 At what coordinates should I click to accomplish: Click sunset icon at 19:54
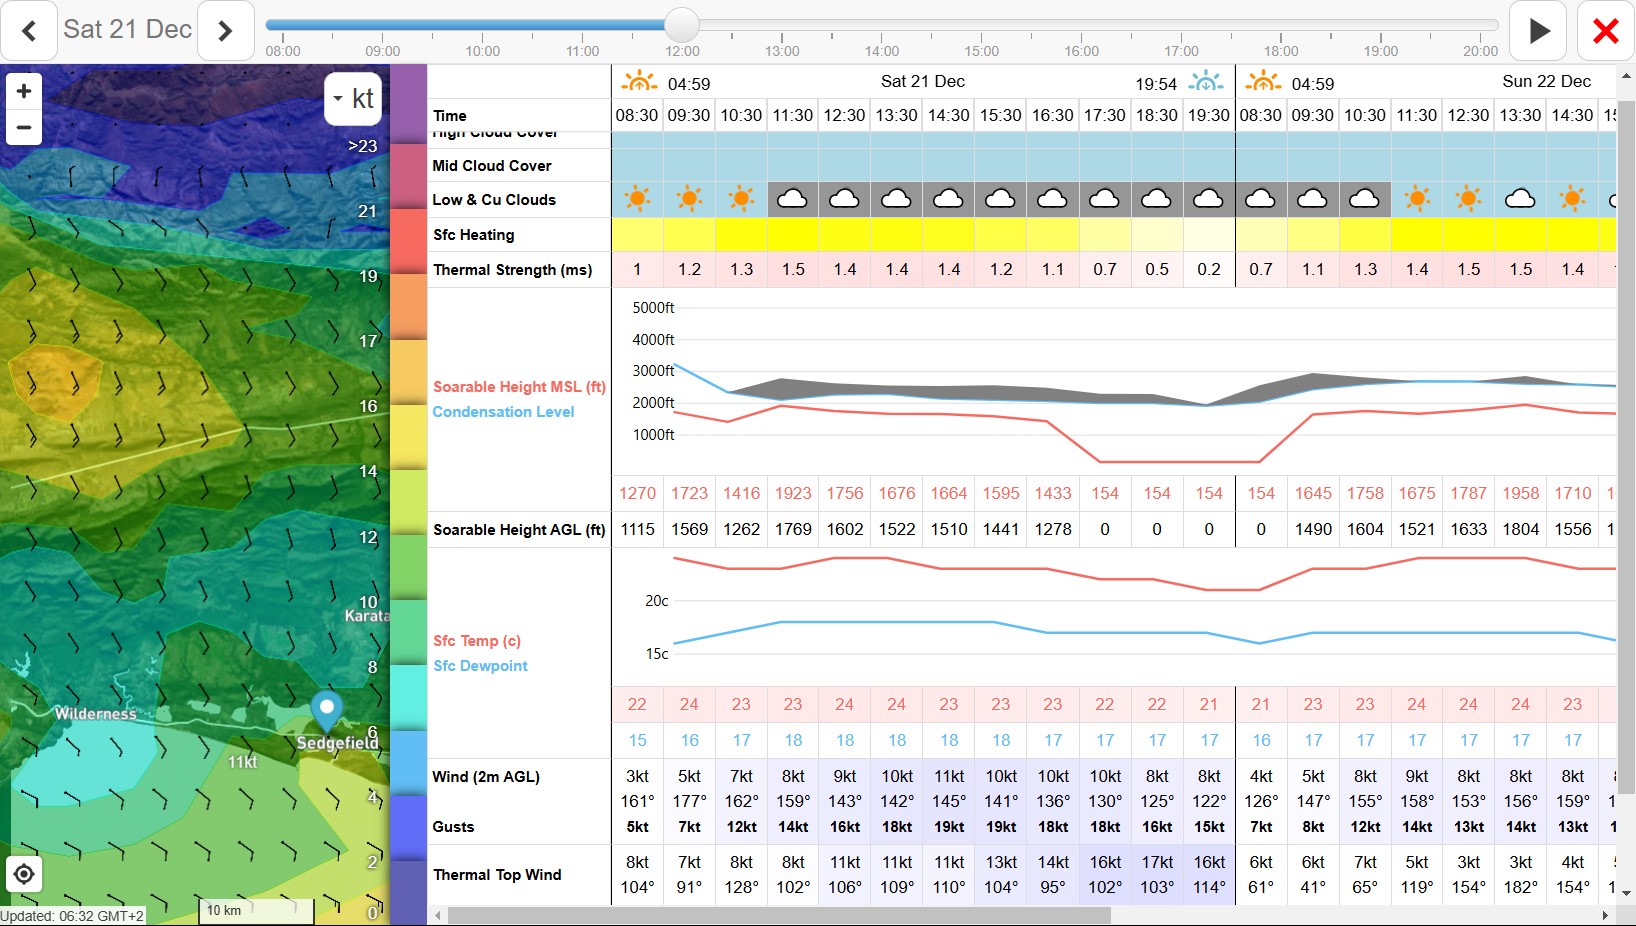tap(1206, 81)
